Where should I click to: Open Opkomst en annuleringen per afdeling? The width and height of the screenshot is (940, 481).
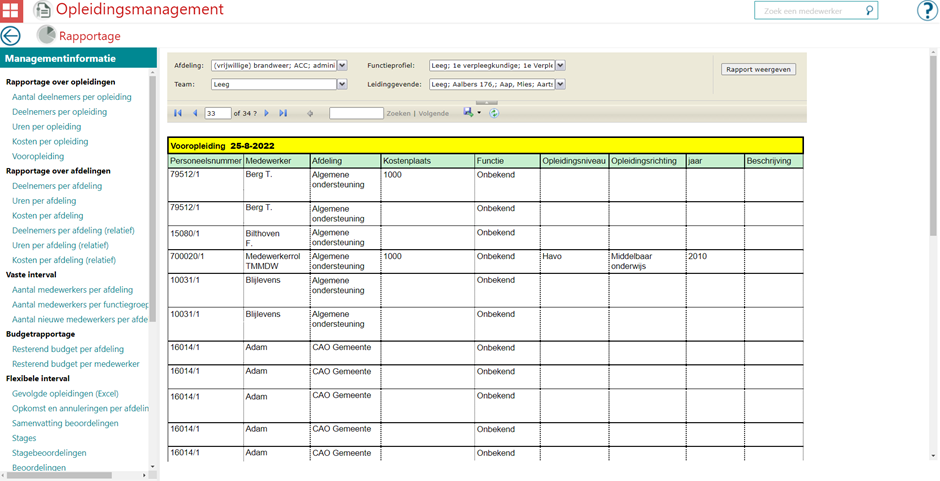[x=80, y=408]
